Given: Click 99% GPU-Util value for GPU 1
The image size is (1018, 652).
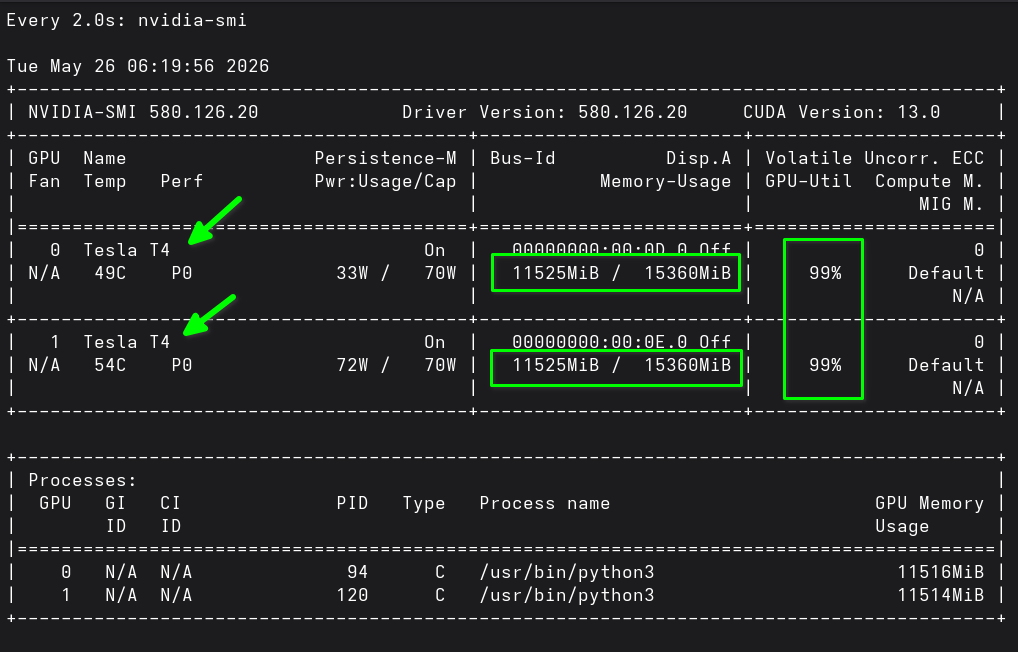Looking at the screenshot, I should pyautogui.click(x=825, y=366).
